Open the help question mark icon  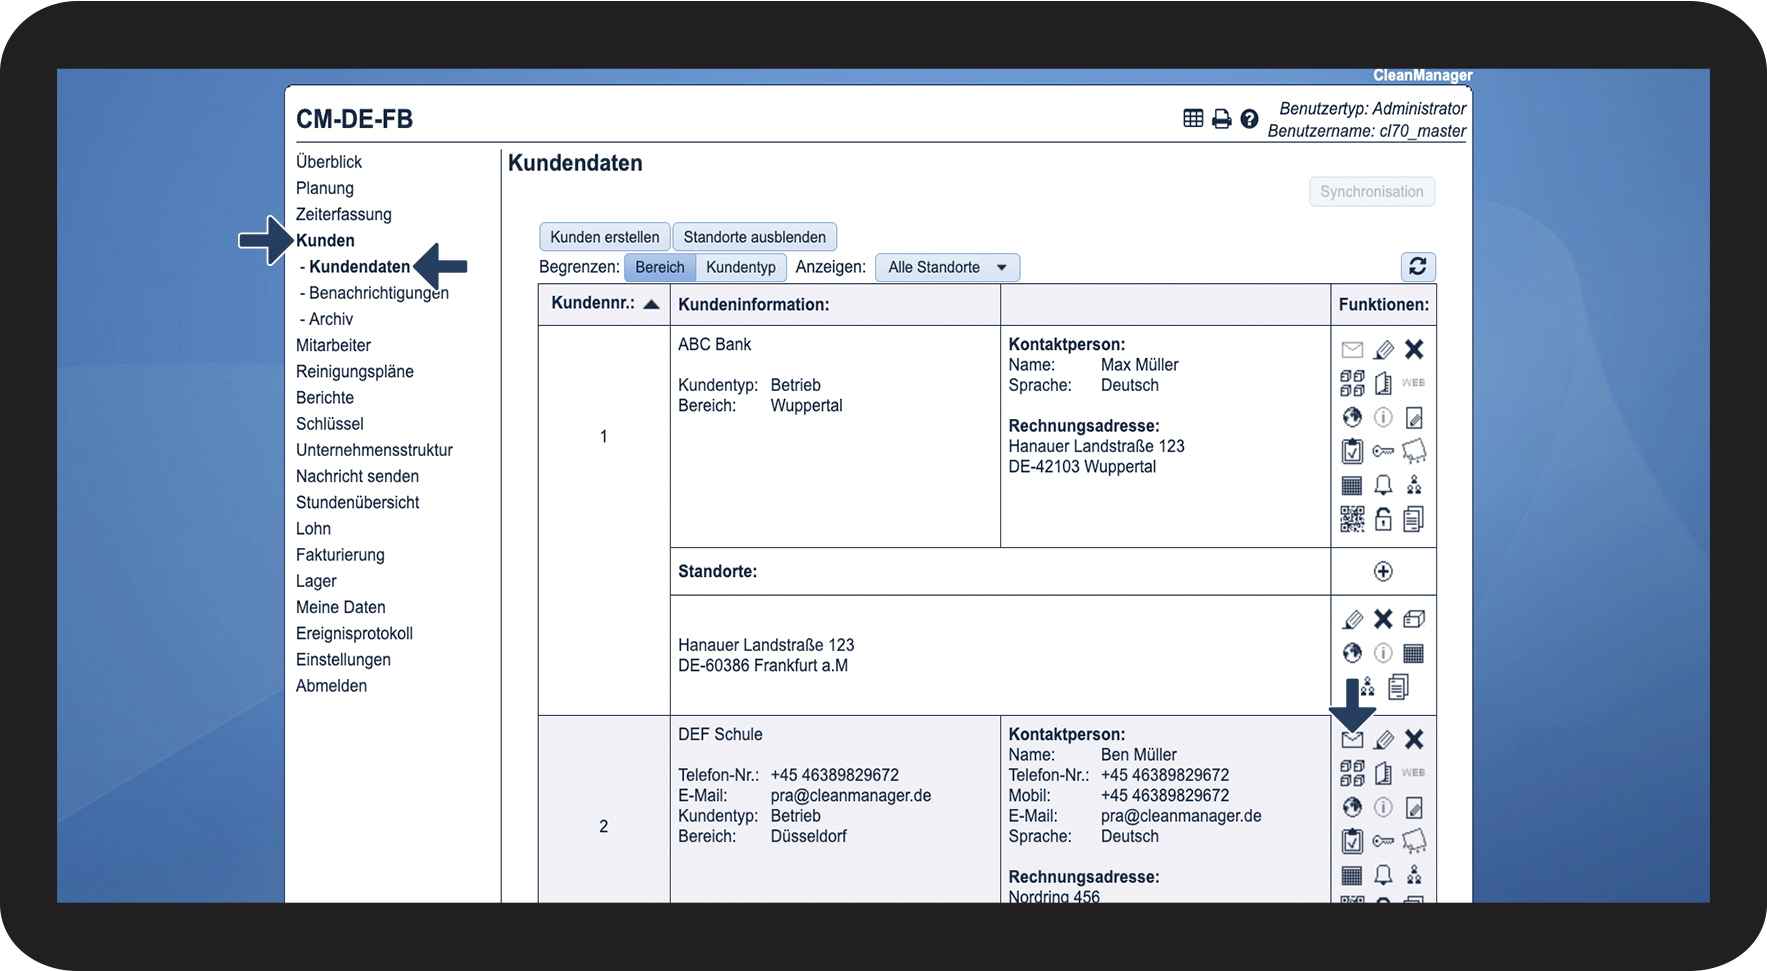1249,119
